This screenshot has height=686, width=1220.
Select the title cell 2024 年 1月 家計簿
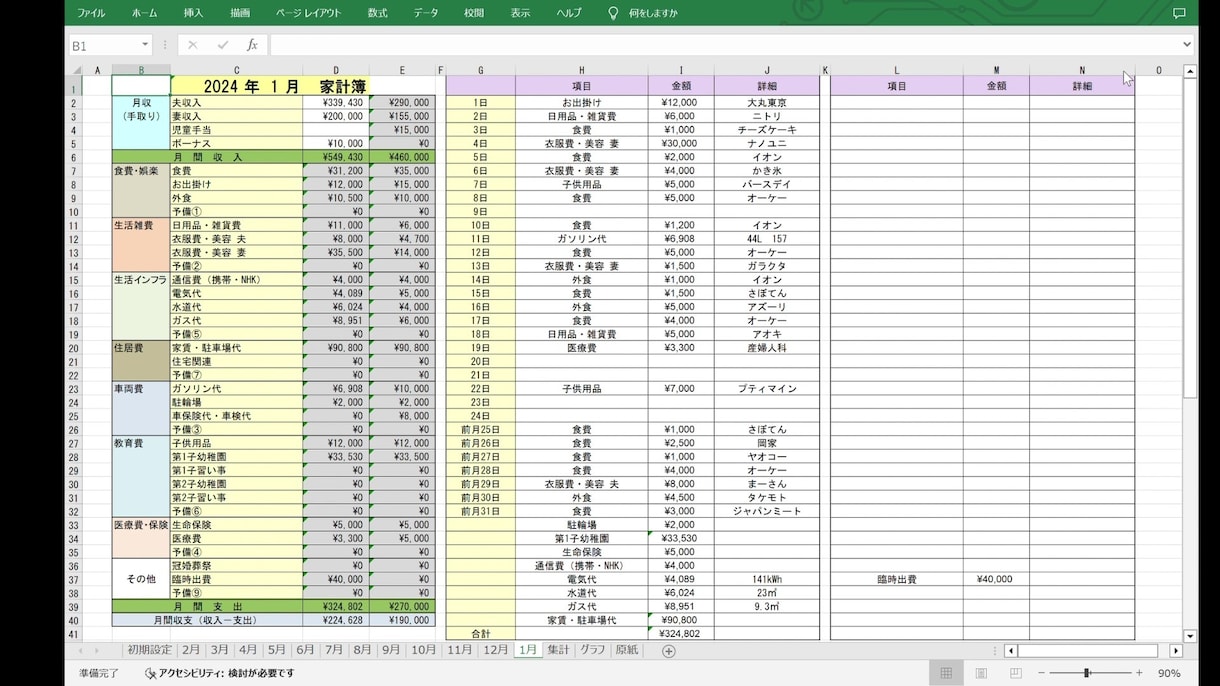271,86
